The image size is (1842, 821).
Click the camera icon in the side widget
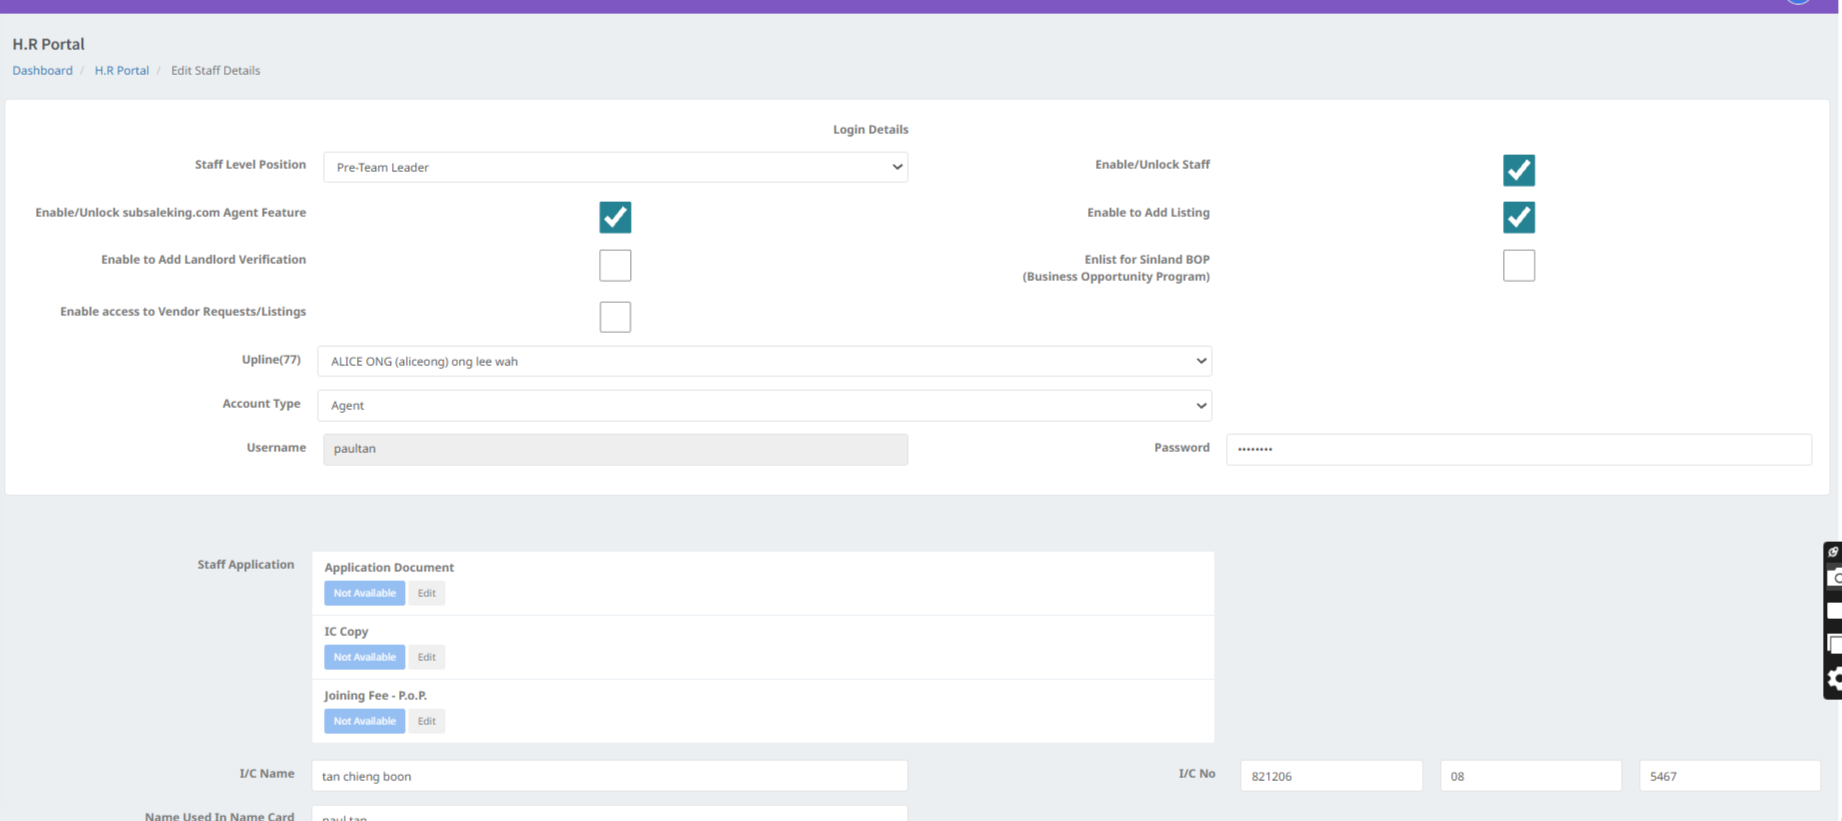tap(1834, 578)
